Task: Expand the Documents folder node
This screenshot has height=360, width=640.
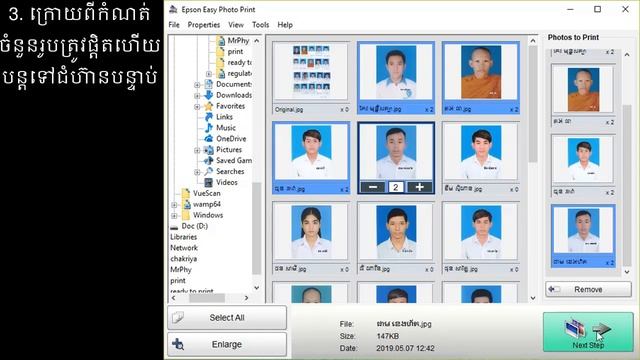Action: click(x=197, y=85)
